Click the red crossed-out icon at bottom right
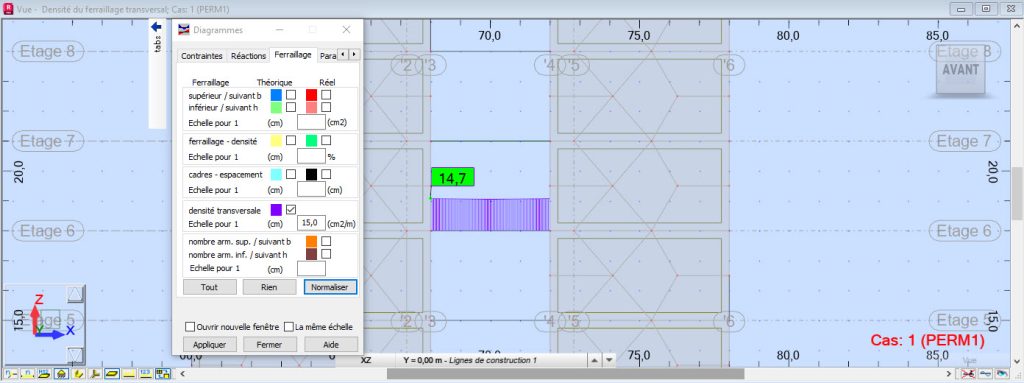This screenshot has width=1024, height=383. point(969,374)
